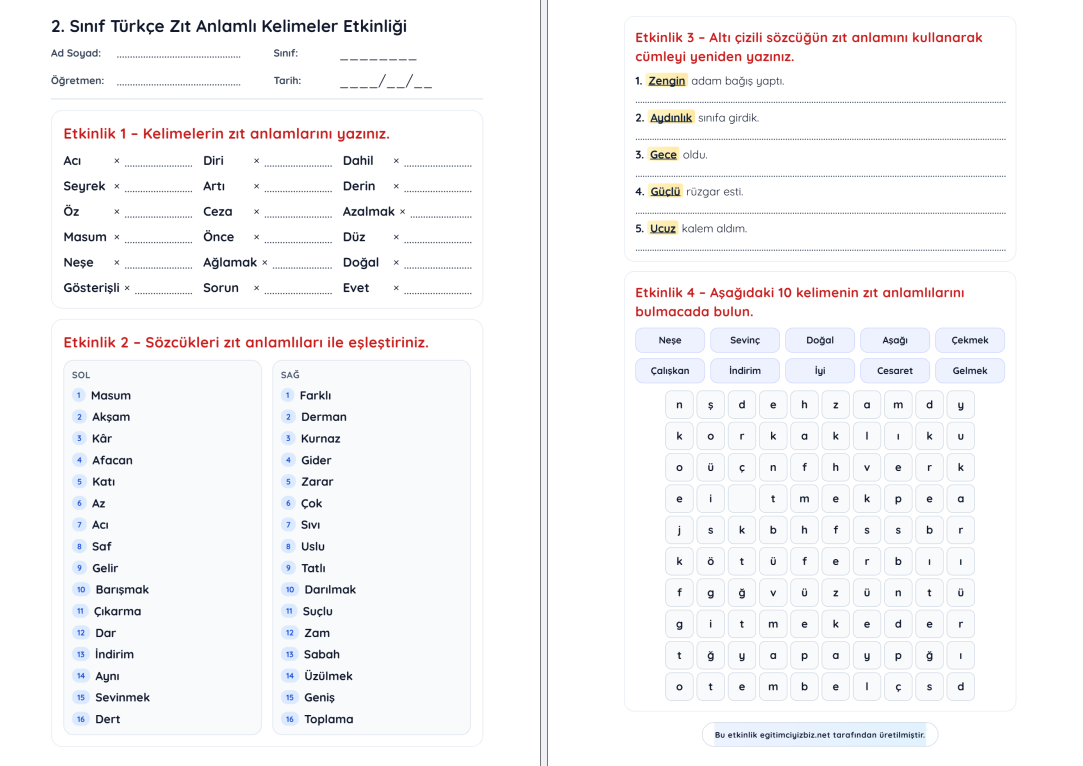Click the answer blank beside Ağlamak
This screenshot has height=766, width=1083.
click(x=302, y=265)
